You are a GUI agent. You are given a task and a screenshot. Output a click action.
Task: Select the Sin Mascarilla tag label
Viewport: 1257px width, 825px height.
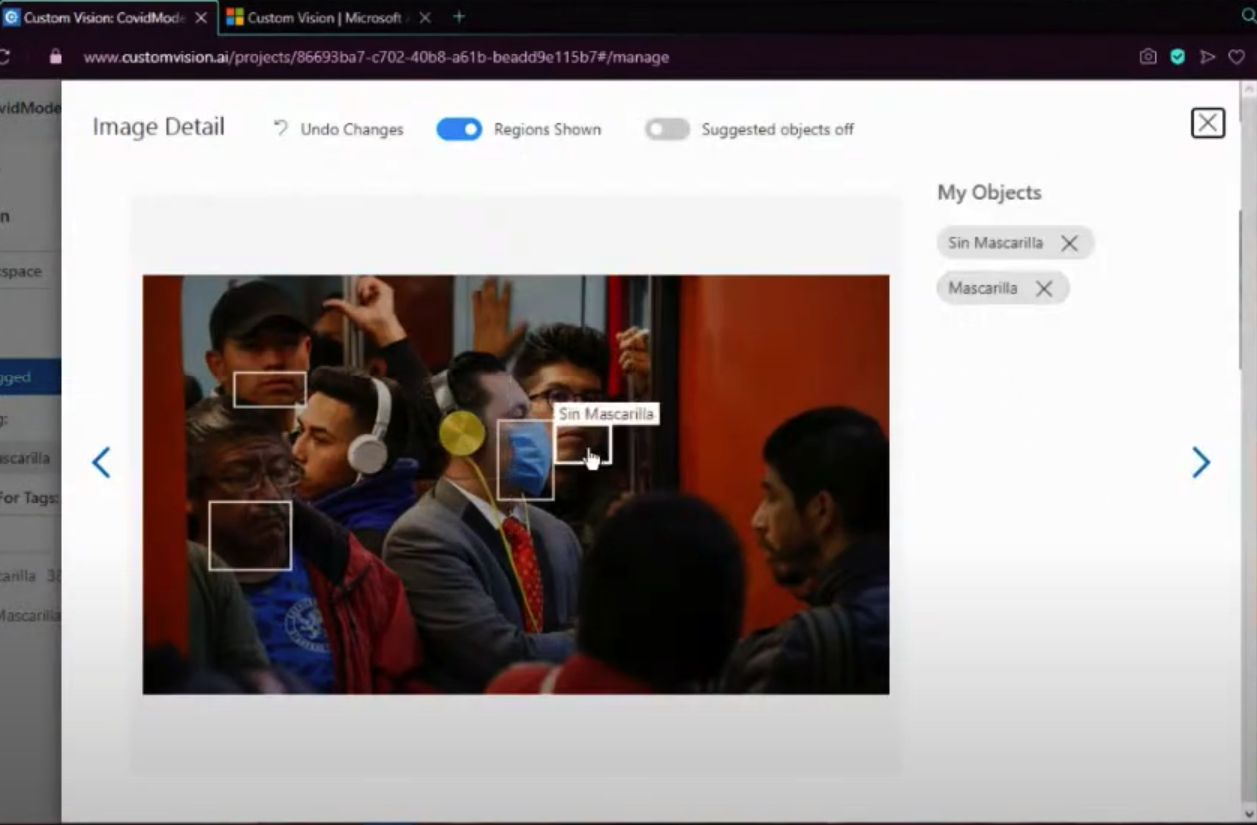click(x=995, y=243)
